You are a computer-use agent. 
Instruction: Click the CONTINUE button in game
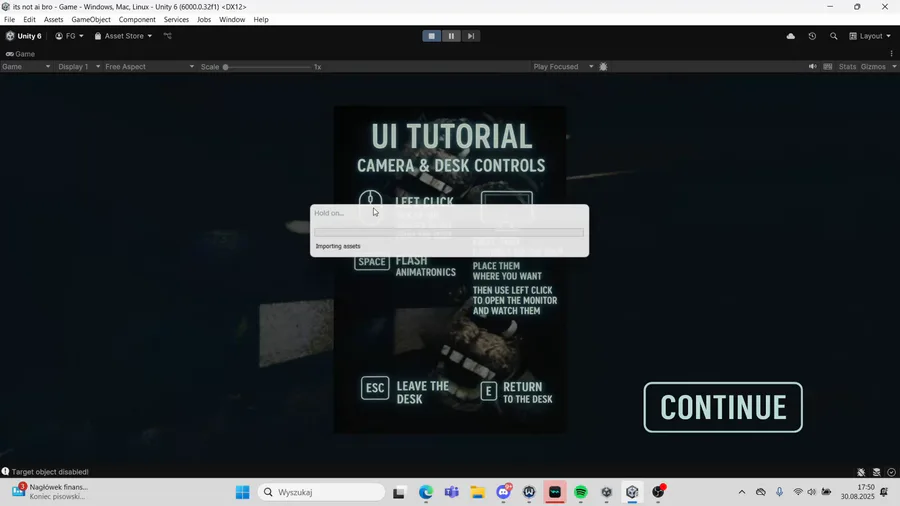point(723,407)
